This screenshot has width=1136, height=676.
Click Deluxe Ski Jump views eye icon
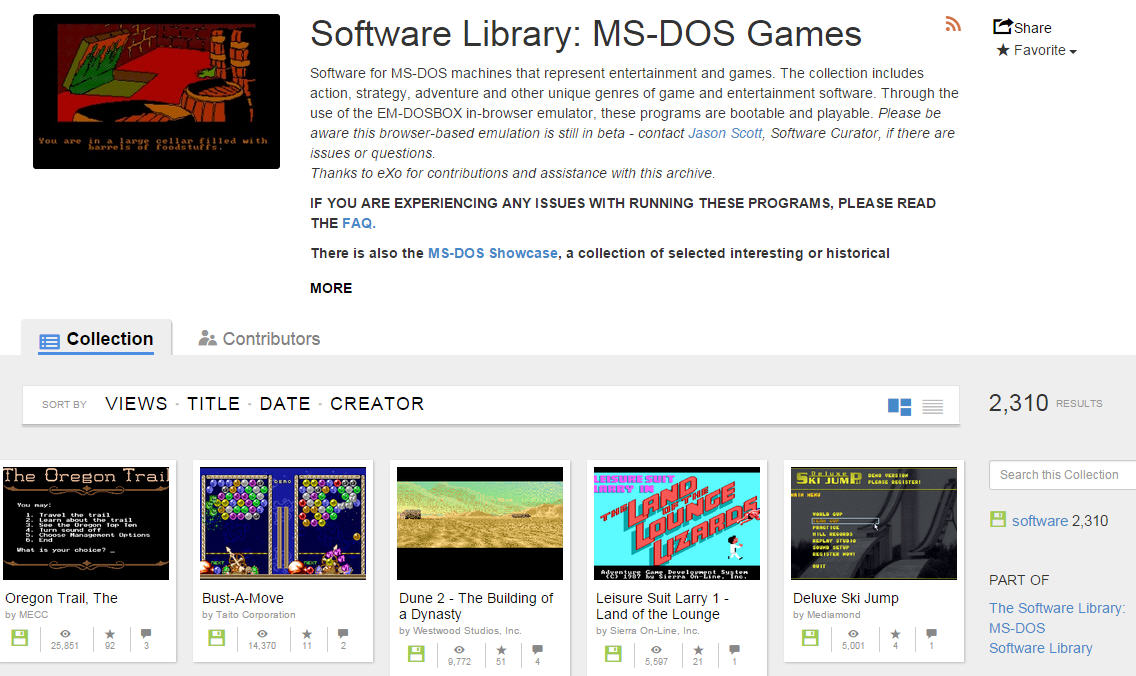pyautogui.click(x=853, y=633)
